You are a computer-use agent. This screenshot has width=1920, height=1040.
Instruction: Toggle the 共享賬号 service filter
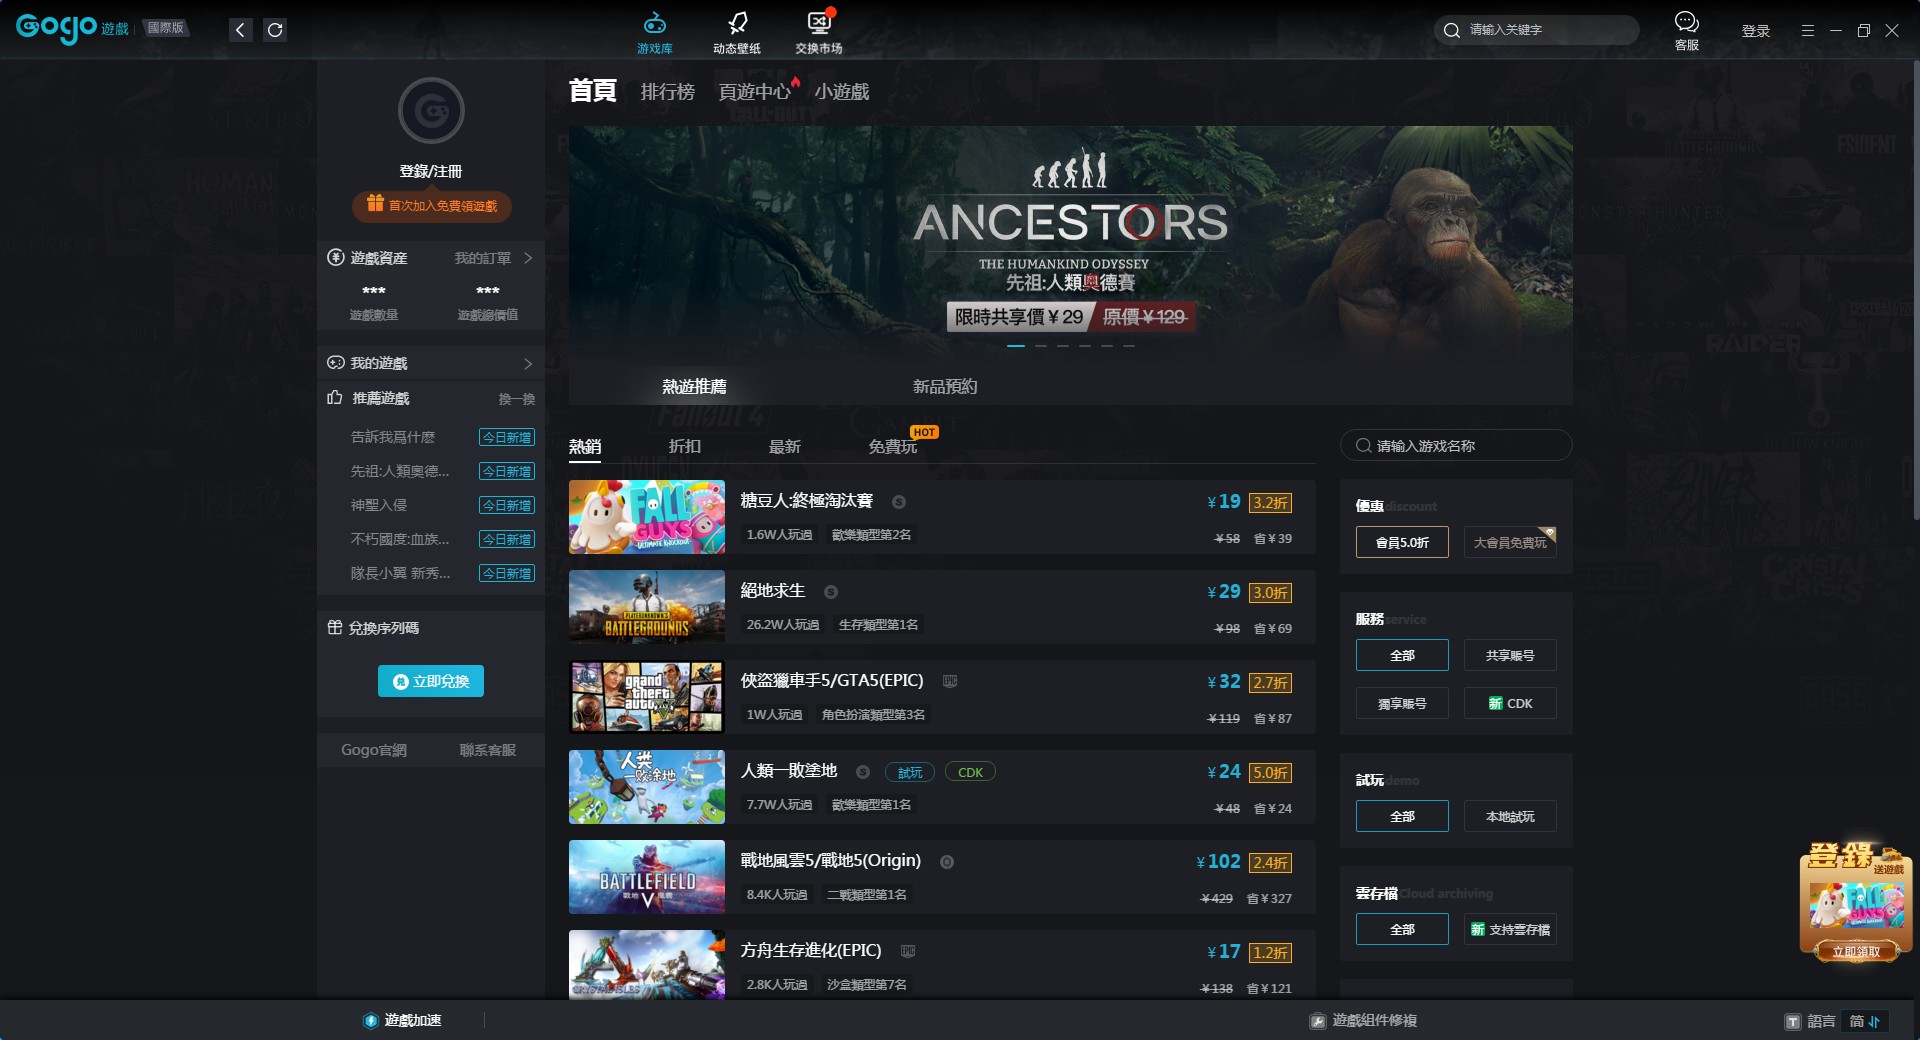tap(1509, 655)
